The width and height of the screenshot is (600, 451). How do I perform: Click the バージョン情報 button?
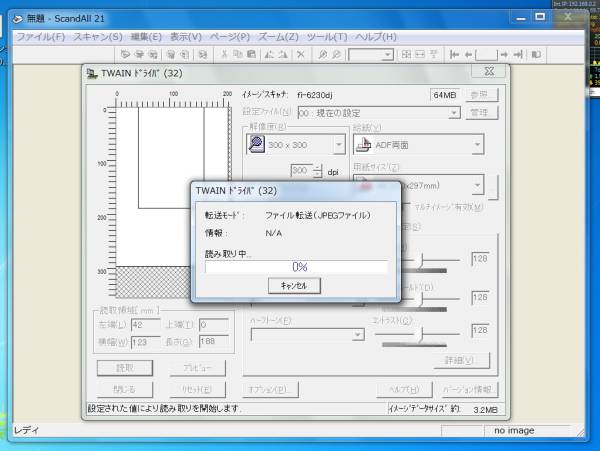(x=470, y=389)
